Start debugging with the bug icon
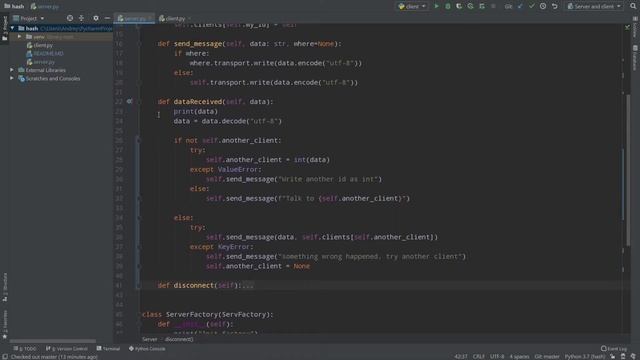Viewport: 640px width, 360px height. click(448, 6)
